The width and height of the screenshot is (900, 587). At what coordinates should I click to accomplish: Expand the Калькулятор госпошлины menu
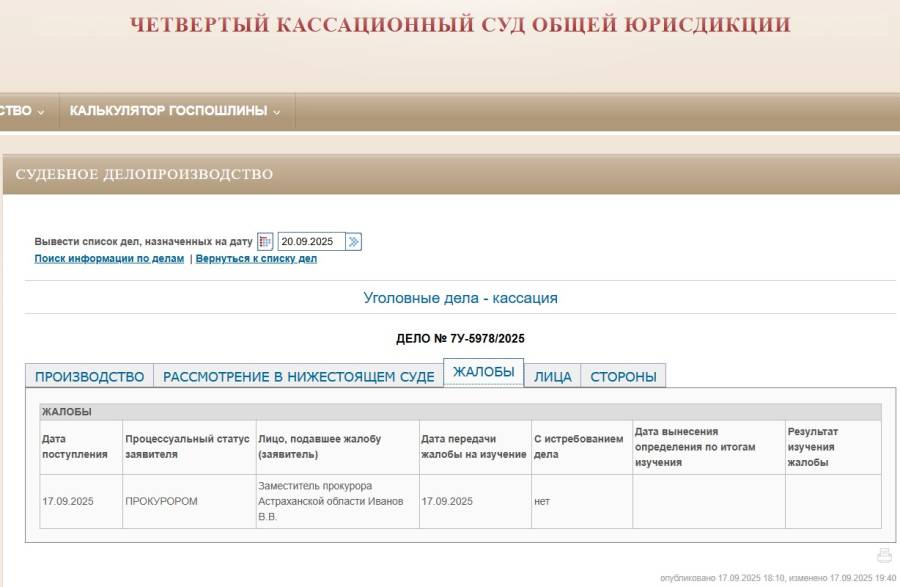[175, 111]
